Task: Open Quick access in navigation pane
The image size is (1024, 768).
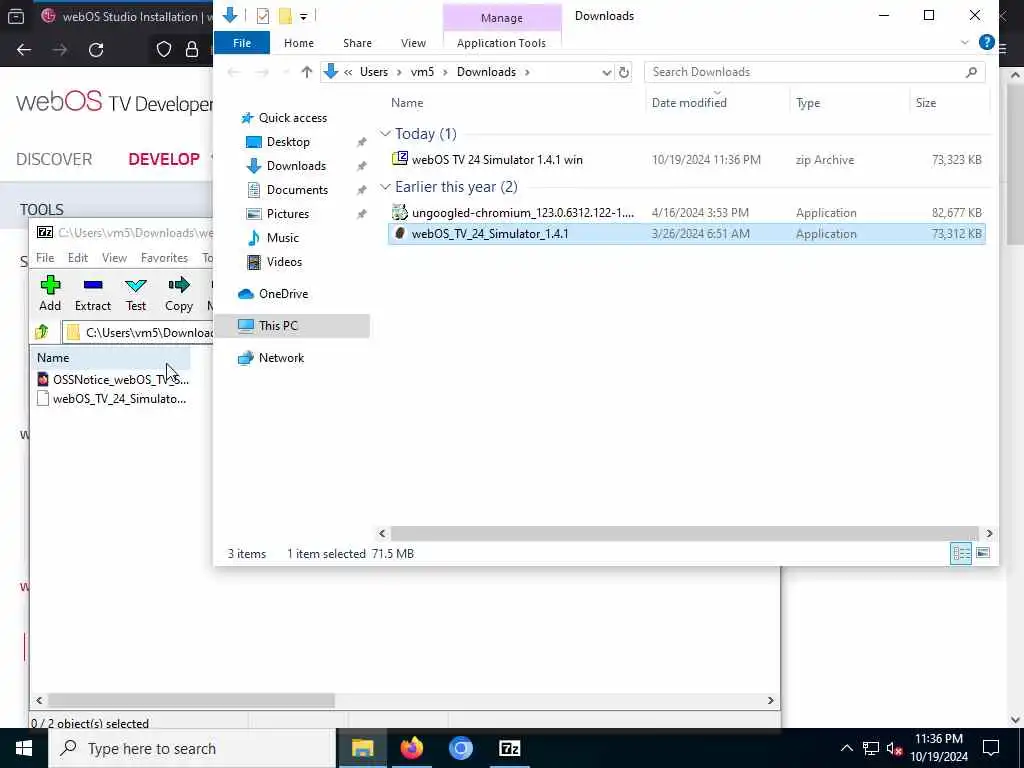Action: pos(293,118)
